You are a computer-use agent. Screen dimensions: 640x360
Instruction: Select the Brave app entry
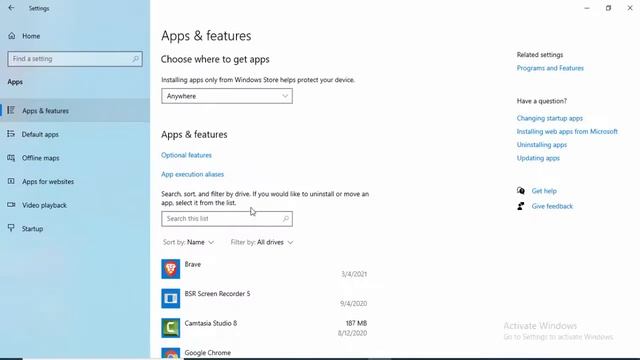264,269
